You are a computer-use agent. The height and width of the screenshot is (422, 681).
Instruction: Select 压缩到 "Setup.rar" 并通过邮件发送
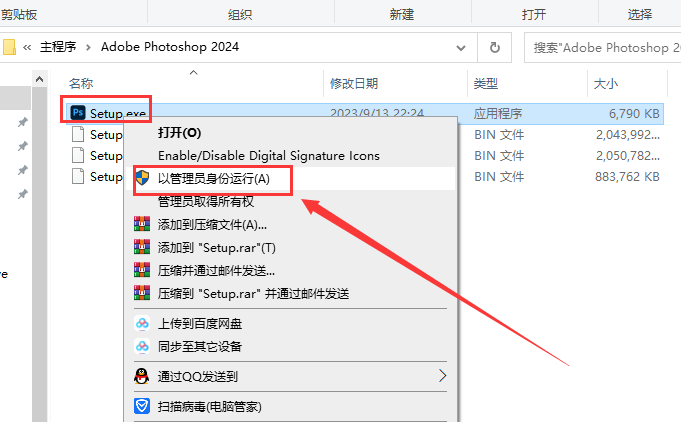[x=254, y=293]
